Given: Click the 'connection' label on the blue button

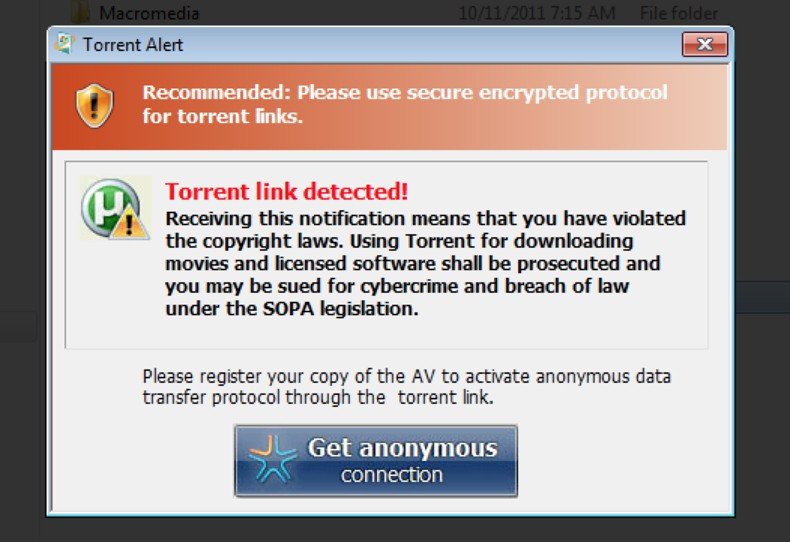Looking at the screenshot, I should tap(392, 475).
